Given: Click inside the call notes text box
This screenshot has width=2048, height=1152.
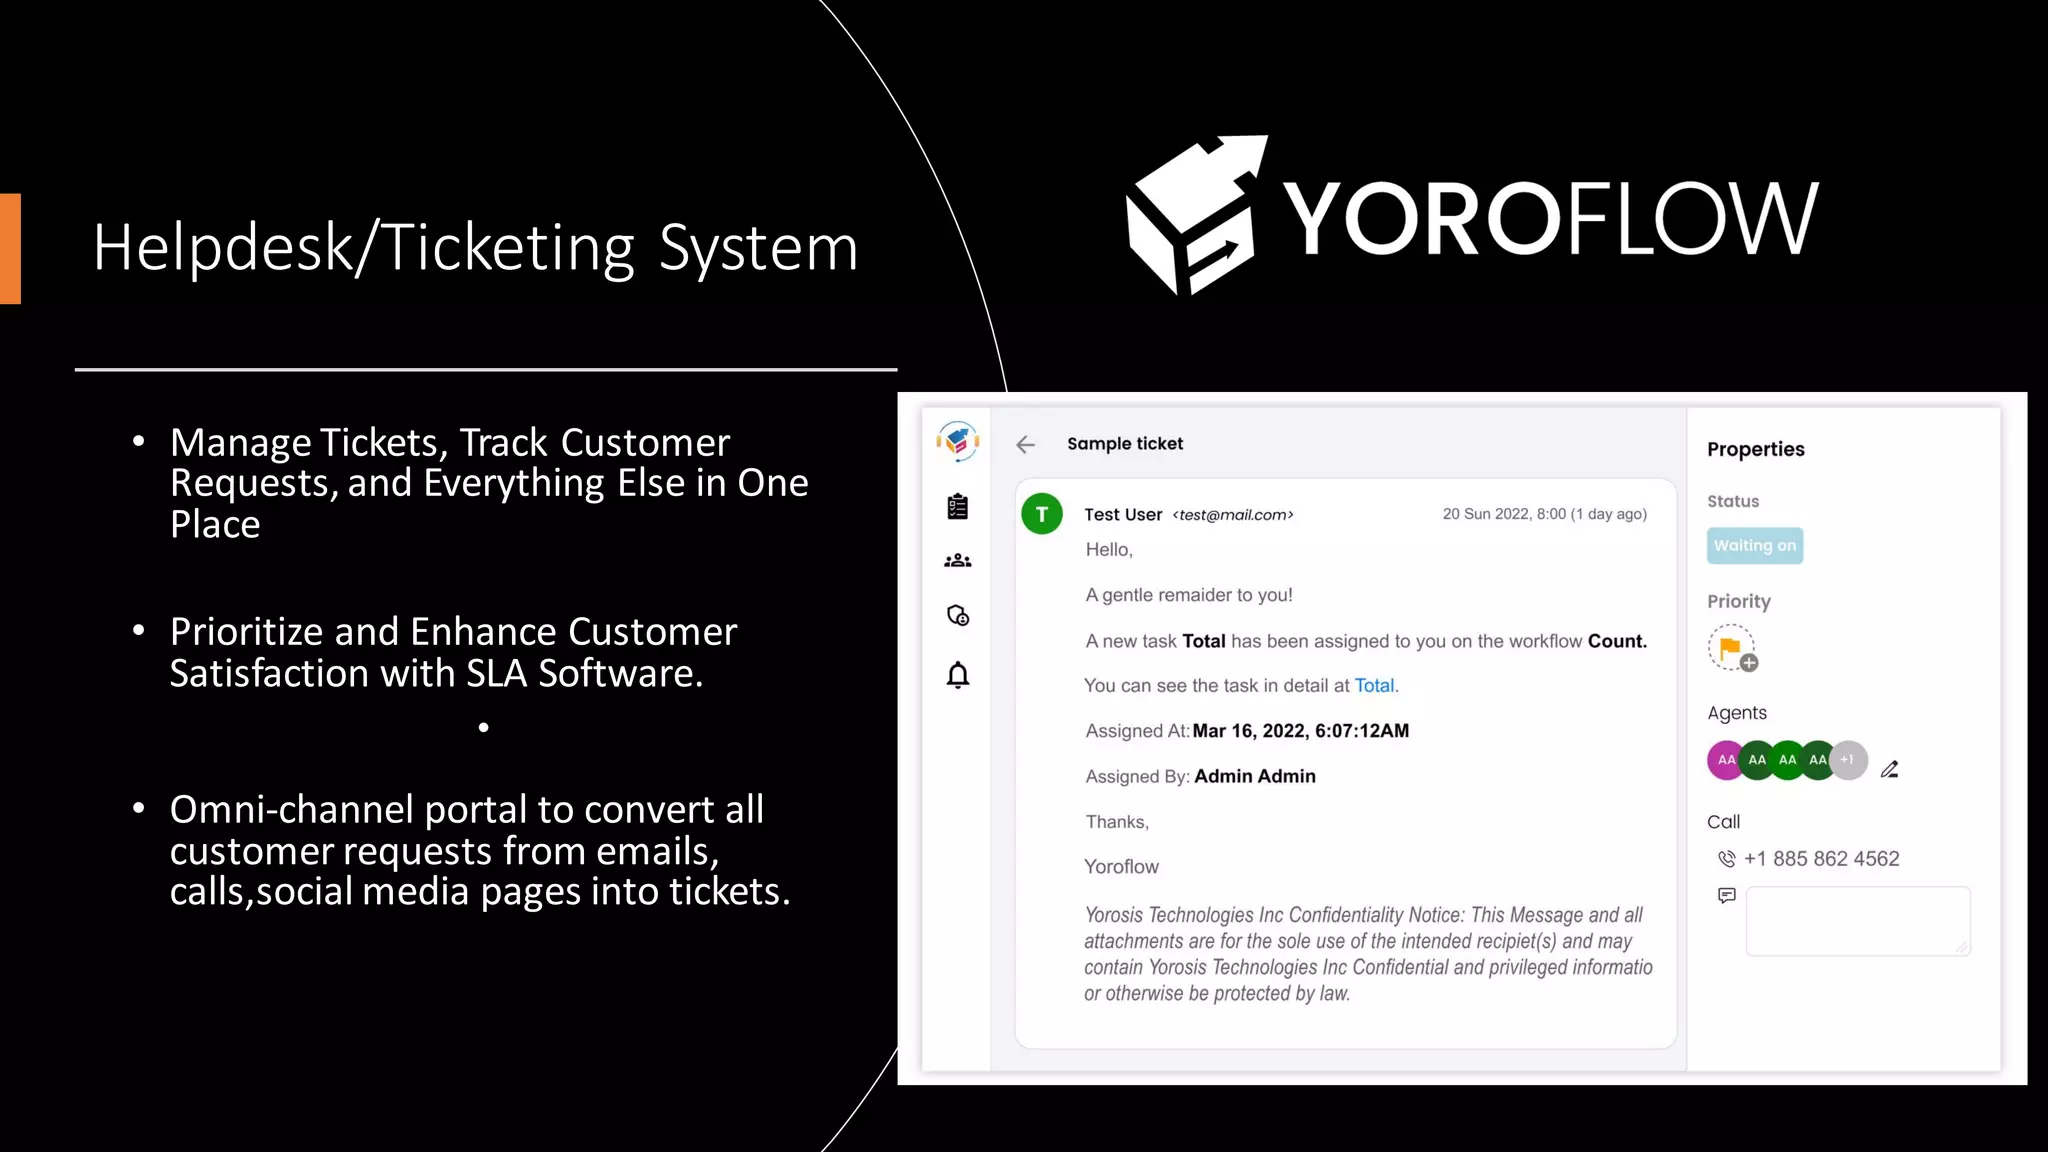Looking at the screenshot, I should [1858, 921].
